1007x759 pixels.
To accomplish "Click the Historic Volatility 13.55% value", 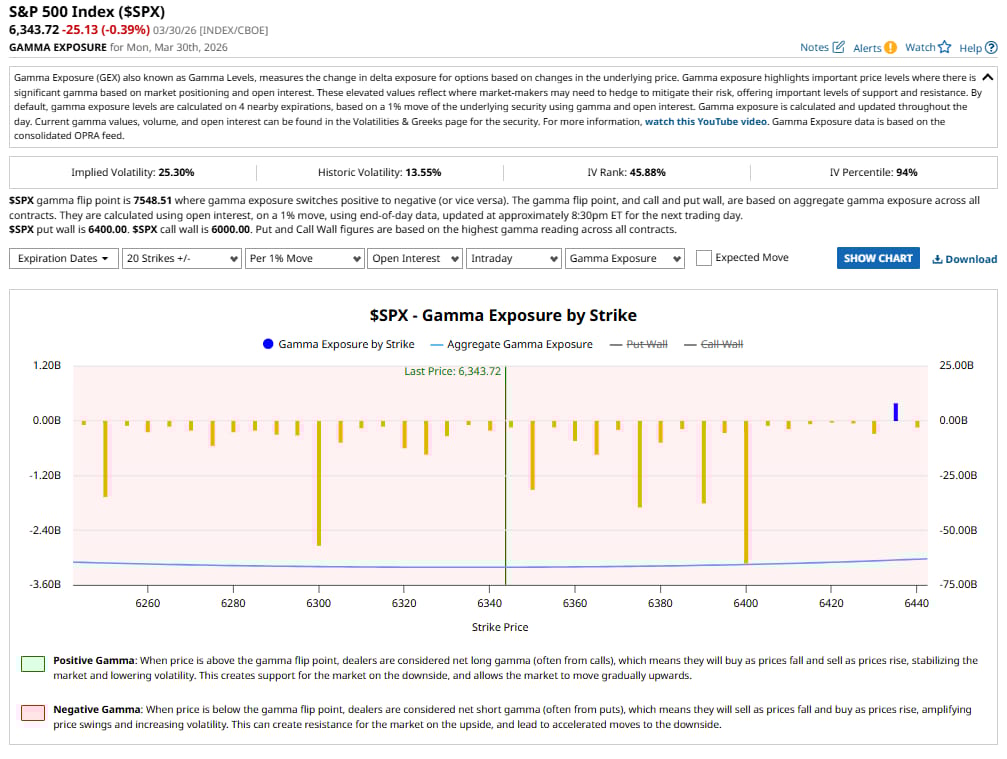I will 423,172.
